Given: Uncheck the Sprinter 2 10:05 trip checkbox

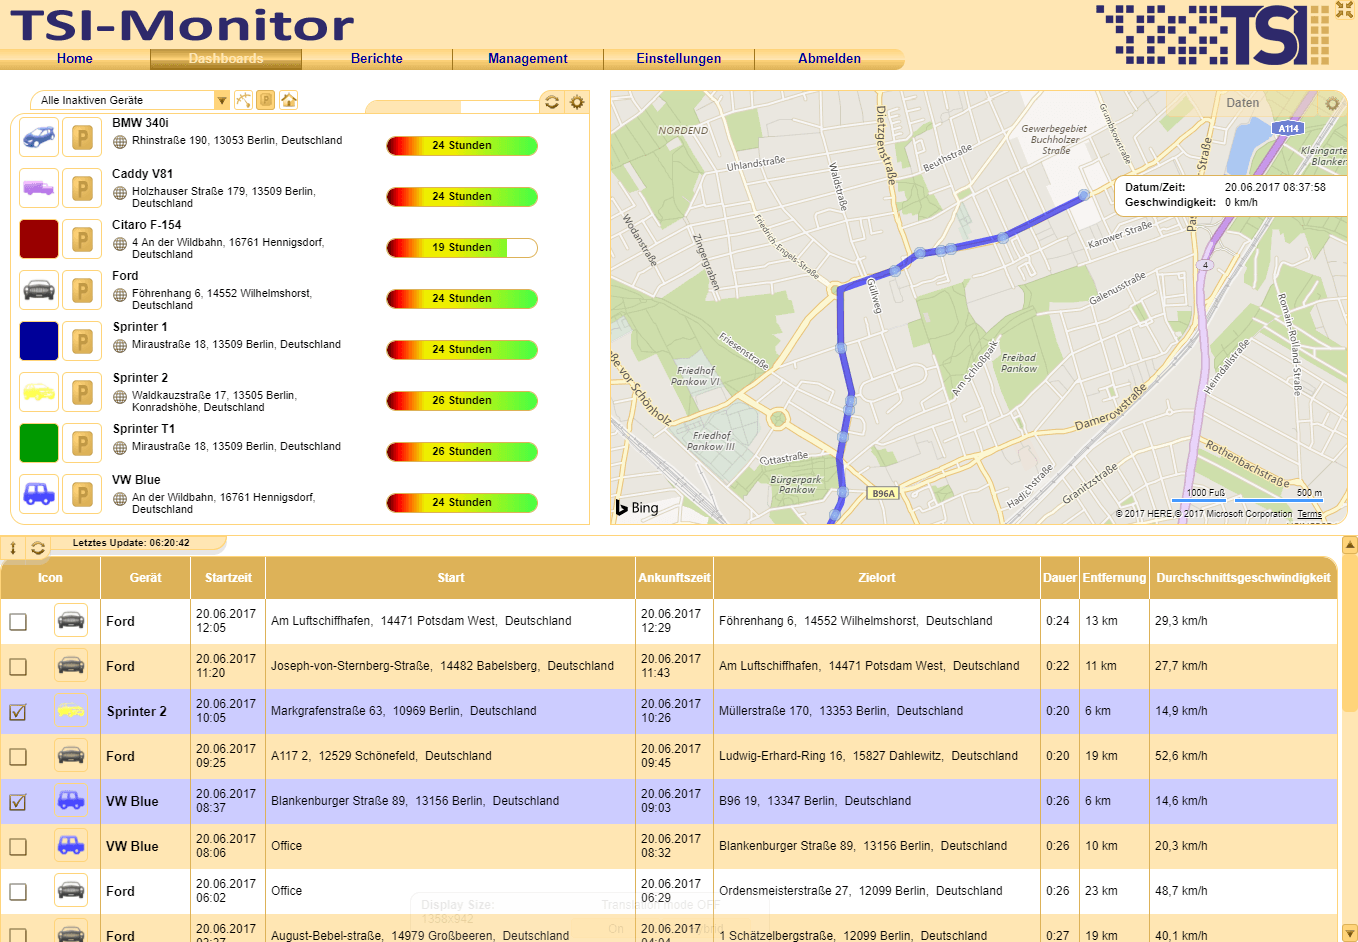Looking at the screenshot, I should (x=18, y=712).
